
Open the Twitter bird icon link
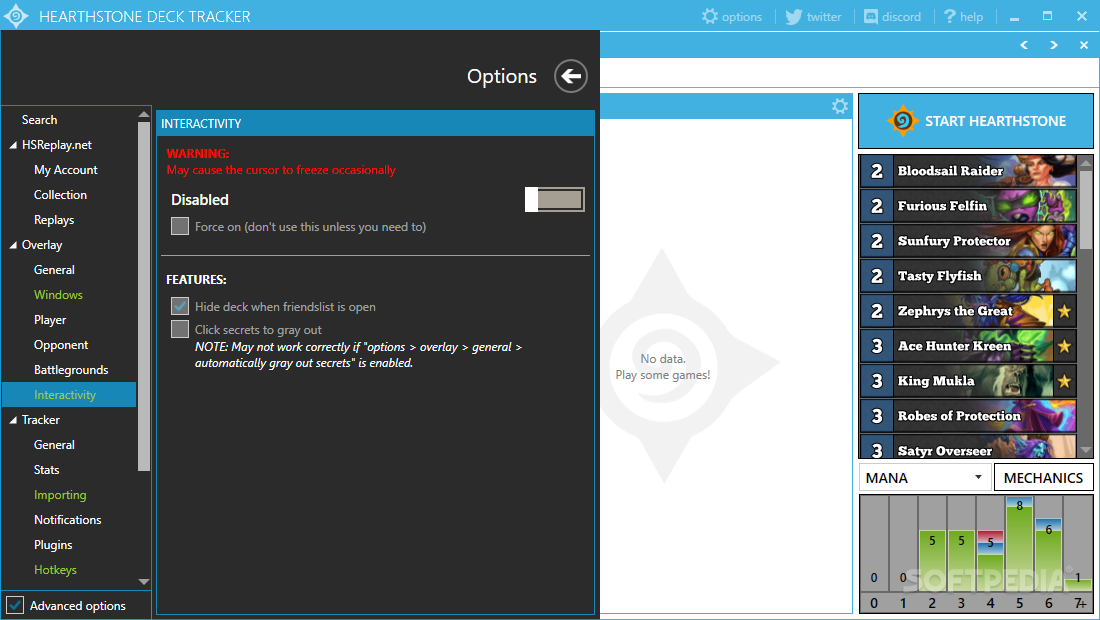click(x=793, y=16)
